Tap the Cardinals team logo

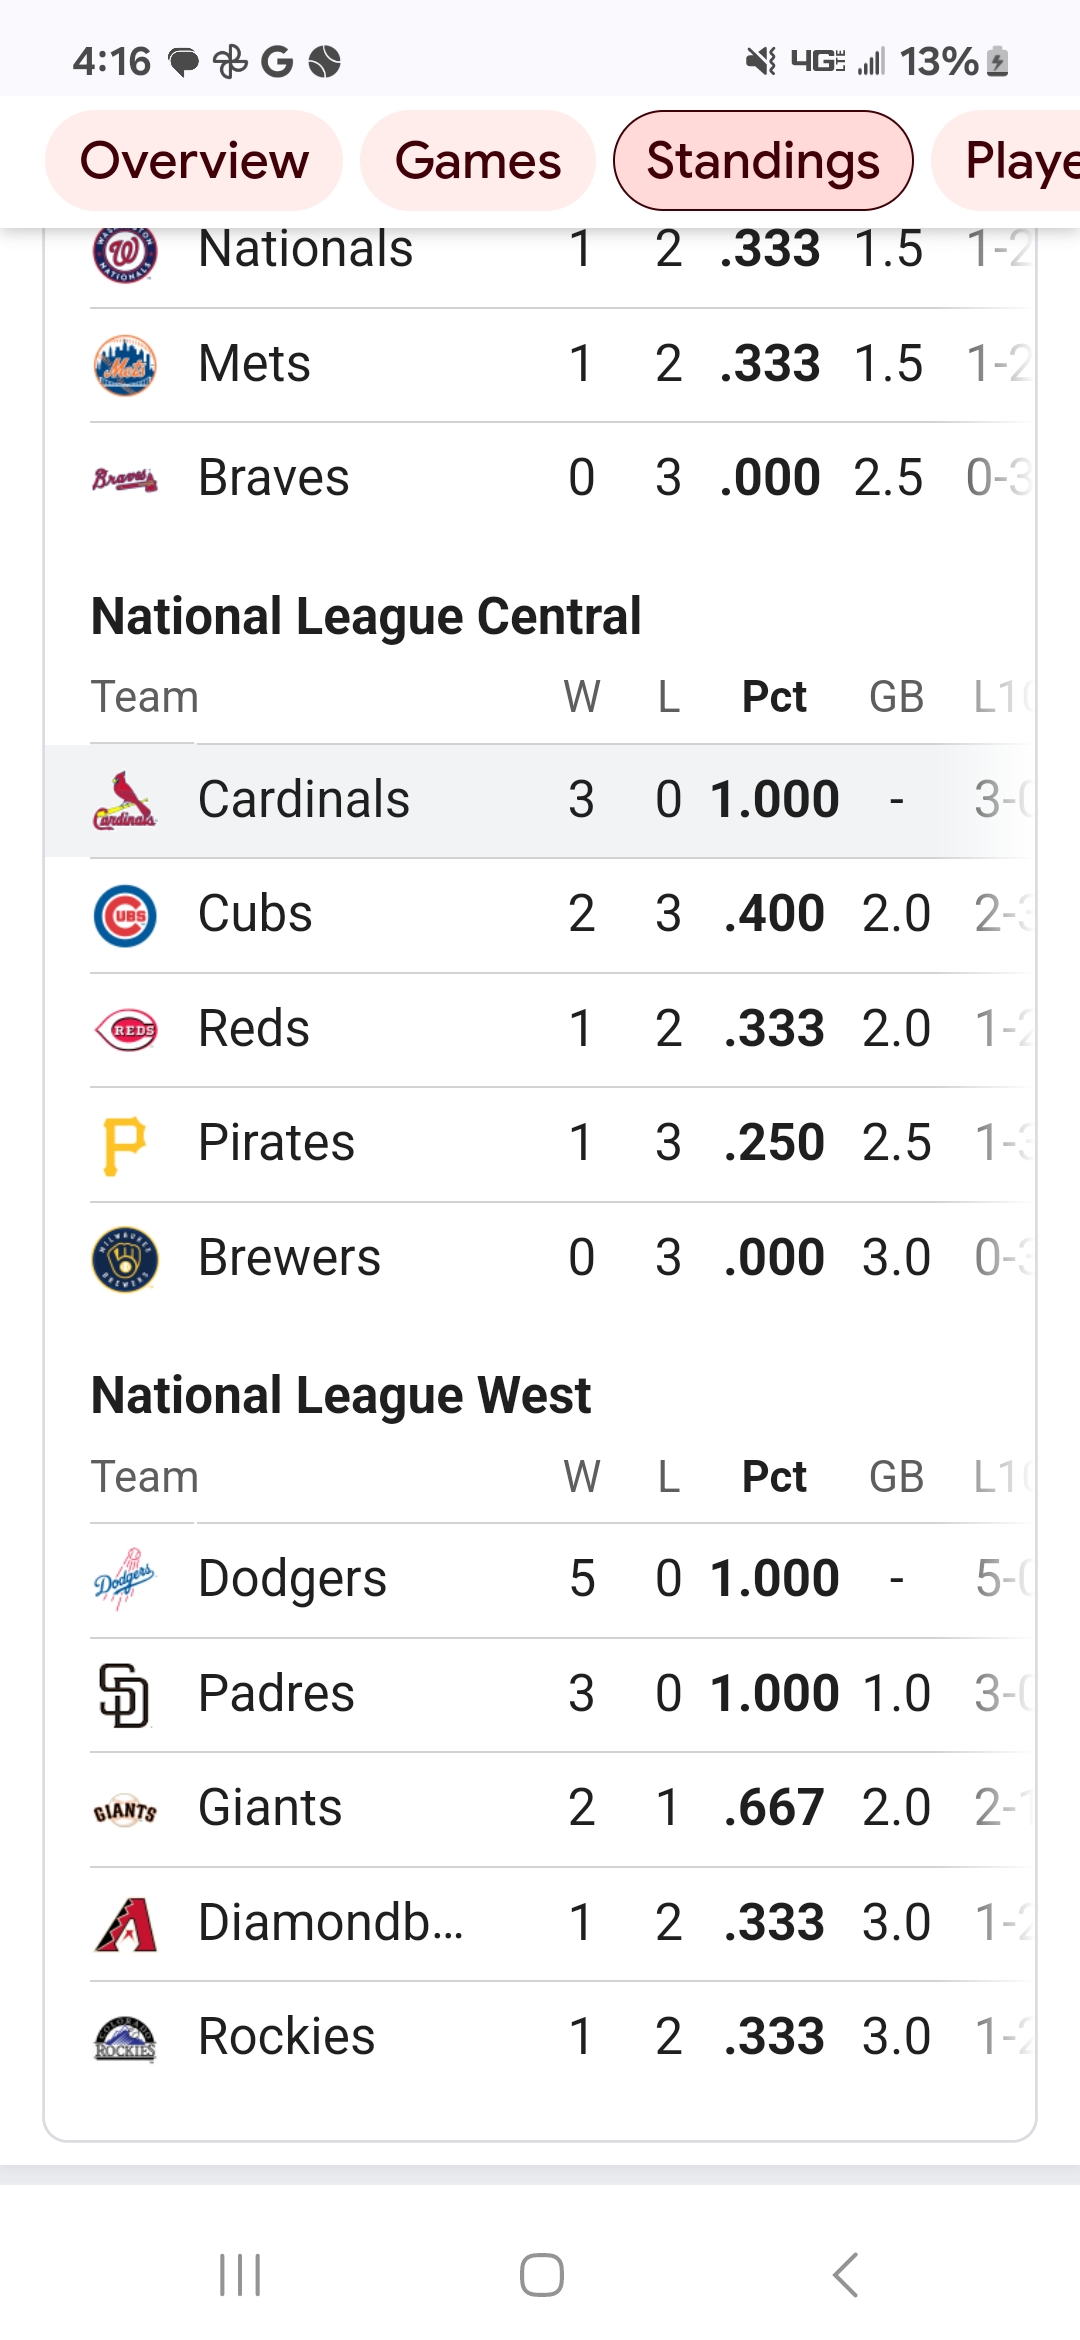point(125,801)
